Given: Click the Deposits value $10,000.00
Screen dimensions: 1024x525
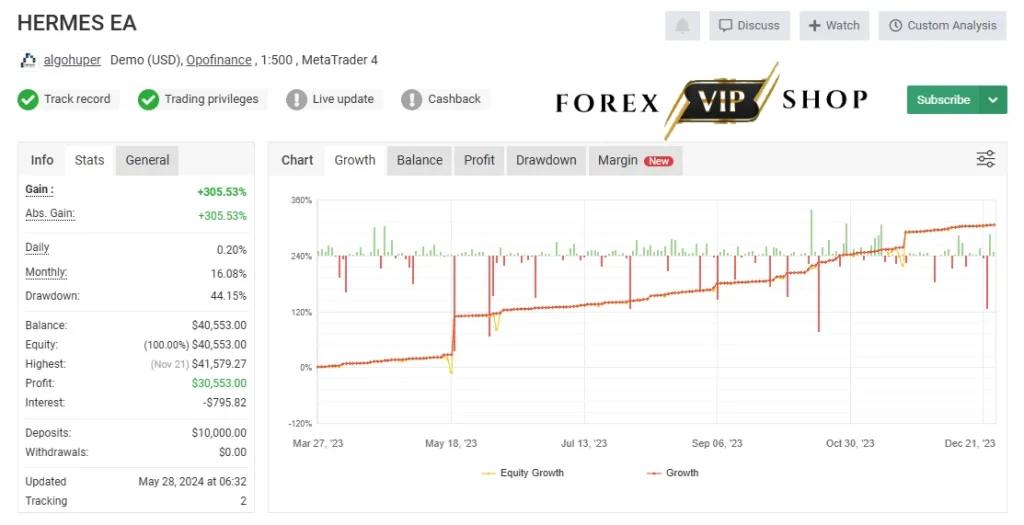Looking at the screenshot, I should (x=219, y=433).
